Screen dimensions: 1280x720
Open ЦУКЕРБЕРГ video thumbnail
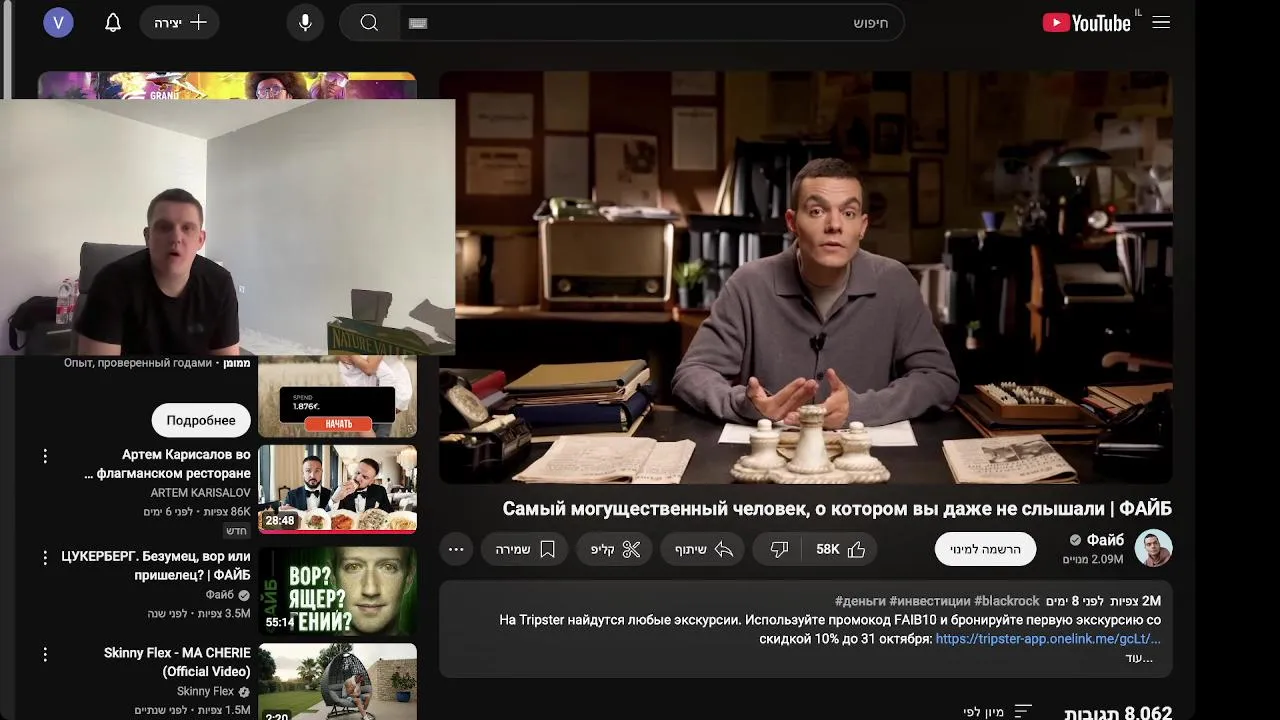337,591
